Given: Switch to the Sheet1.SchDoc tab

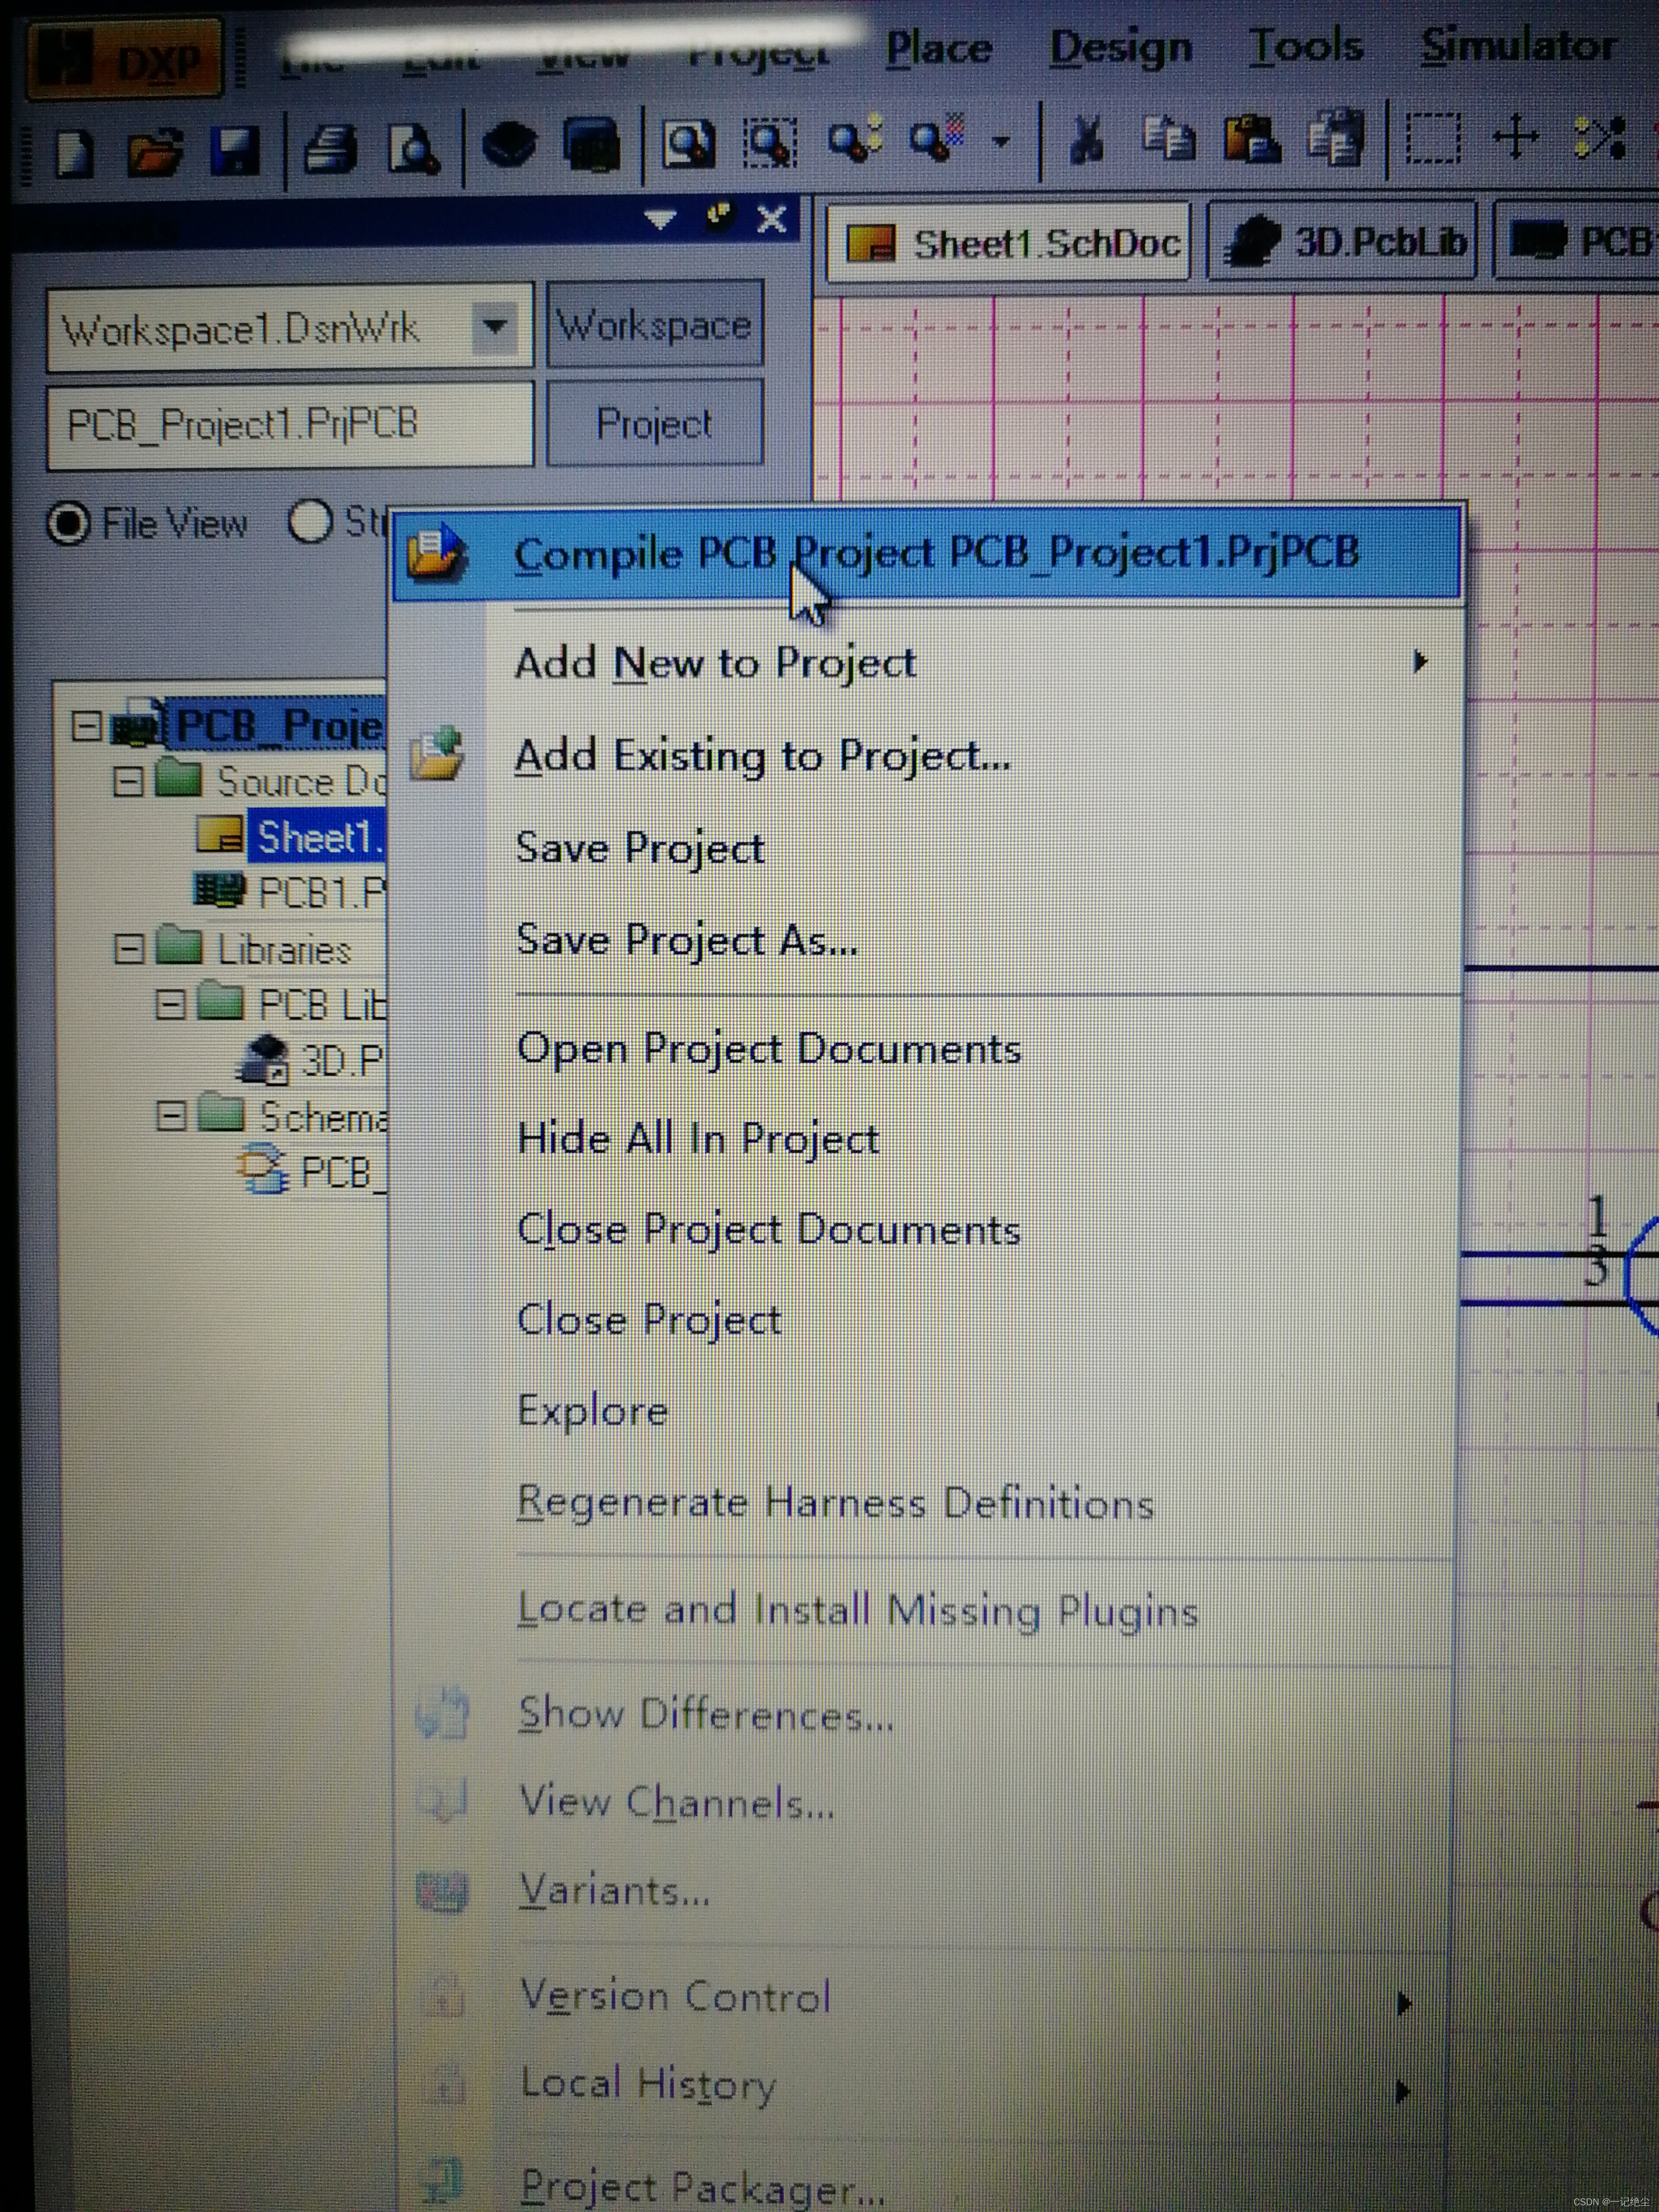Looking at the screenshot, I should point(1008,242).
